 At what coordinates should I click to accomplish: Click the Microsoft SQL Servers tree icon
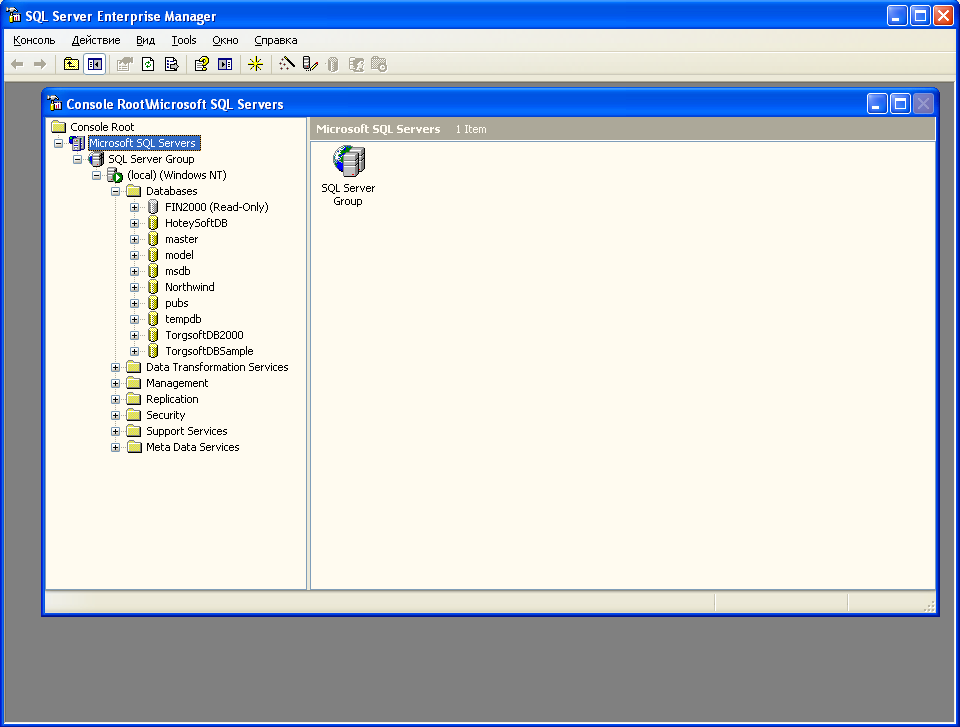tap(77, 143)
